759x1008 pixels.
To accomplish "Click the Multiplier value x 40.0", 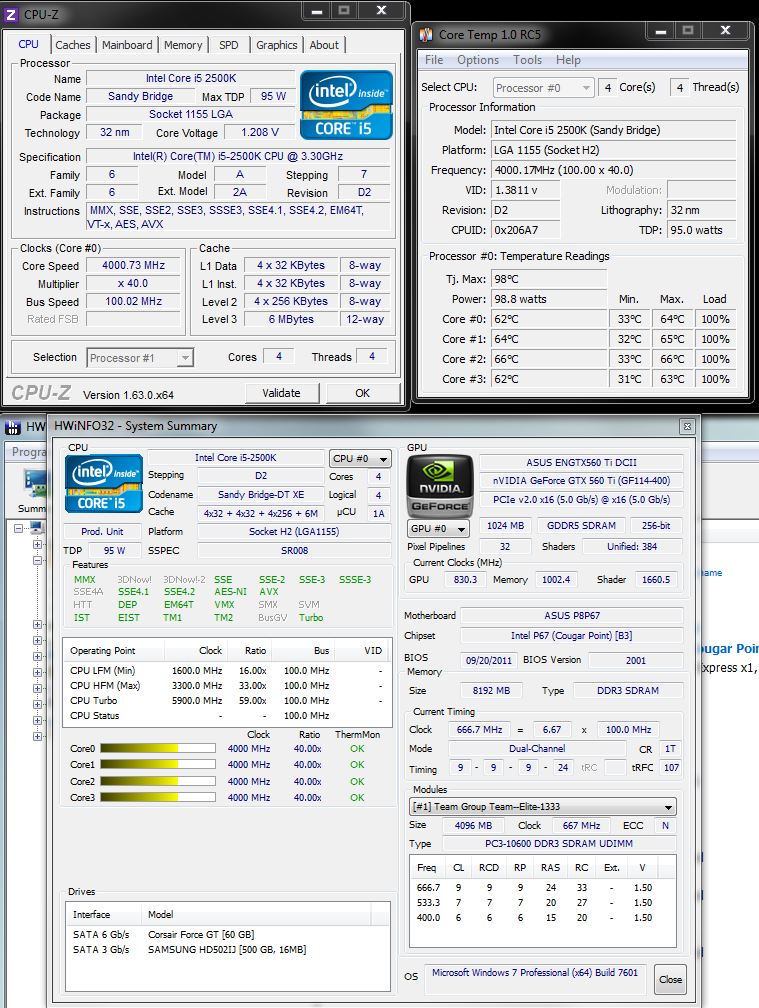I will pos(134,284).
